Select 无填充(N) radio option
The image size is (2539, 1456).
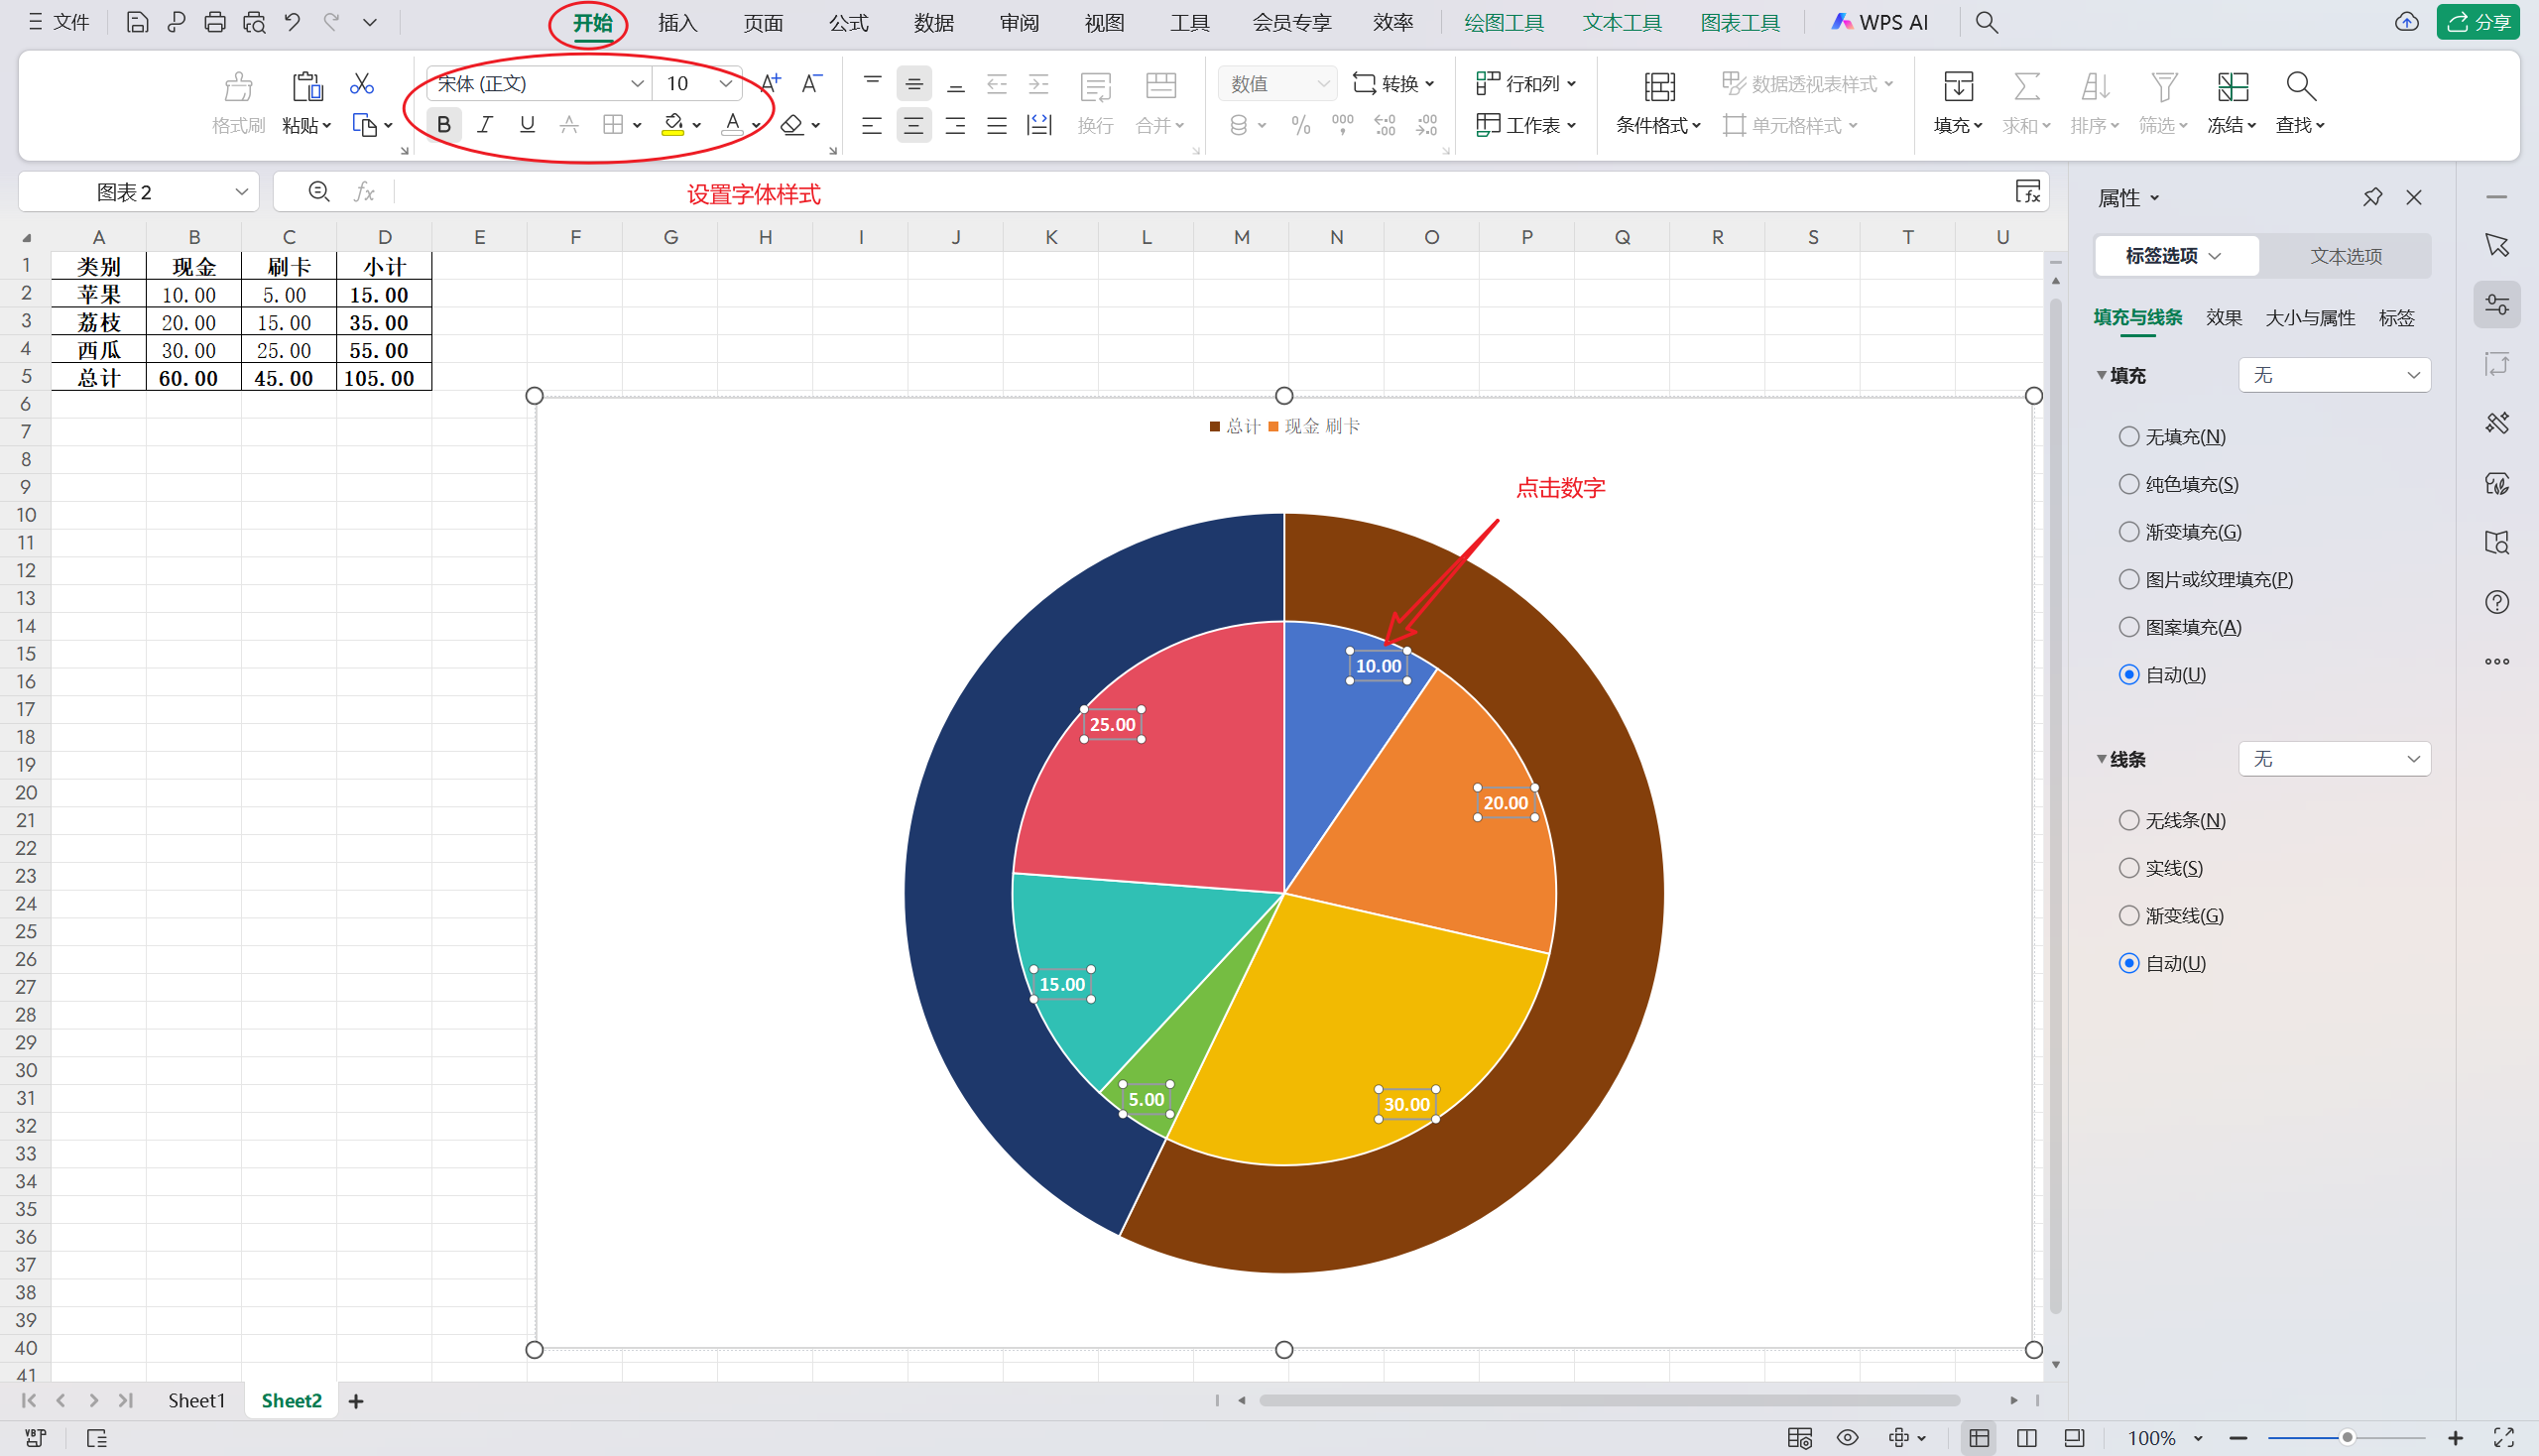coord(2129,436)
